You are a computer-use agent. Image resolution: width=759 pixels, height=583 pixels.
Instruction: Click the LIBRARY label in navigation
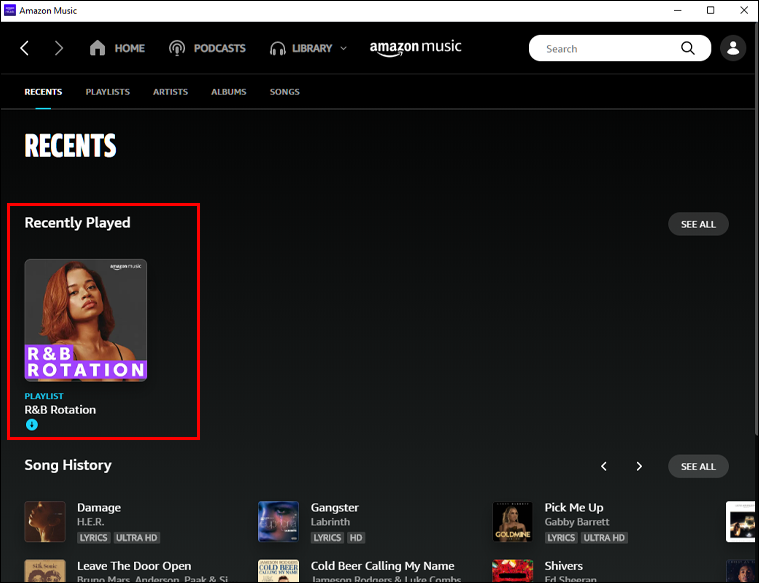[312, 48]
